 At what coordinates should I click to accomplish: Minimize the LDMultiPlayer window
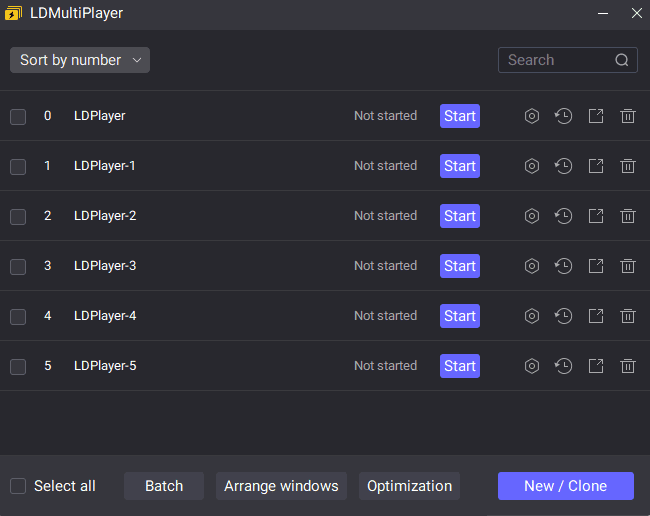click(603, 13)
